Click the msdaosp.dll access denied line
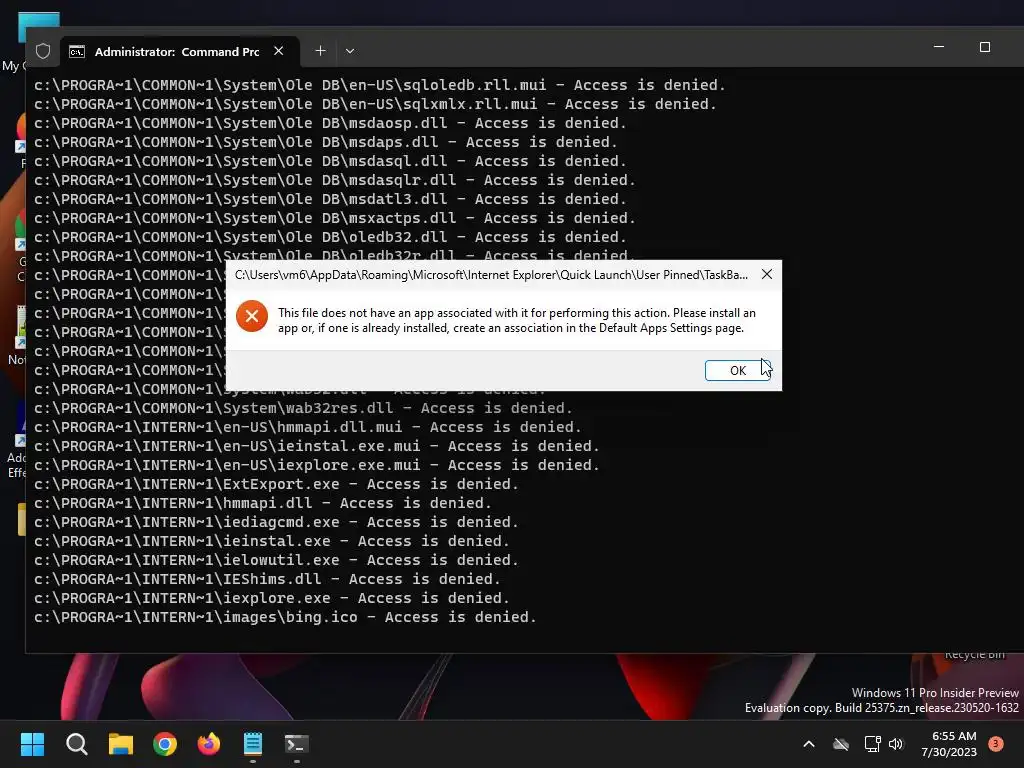The height and width of the screenshot is (768, 1024). pos(330,123)
